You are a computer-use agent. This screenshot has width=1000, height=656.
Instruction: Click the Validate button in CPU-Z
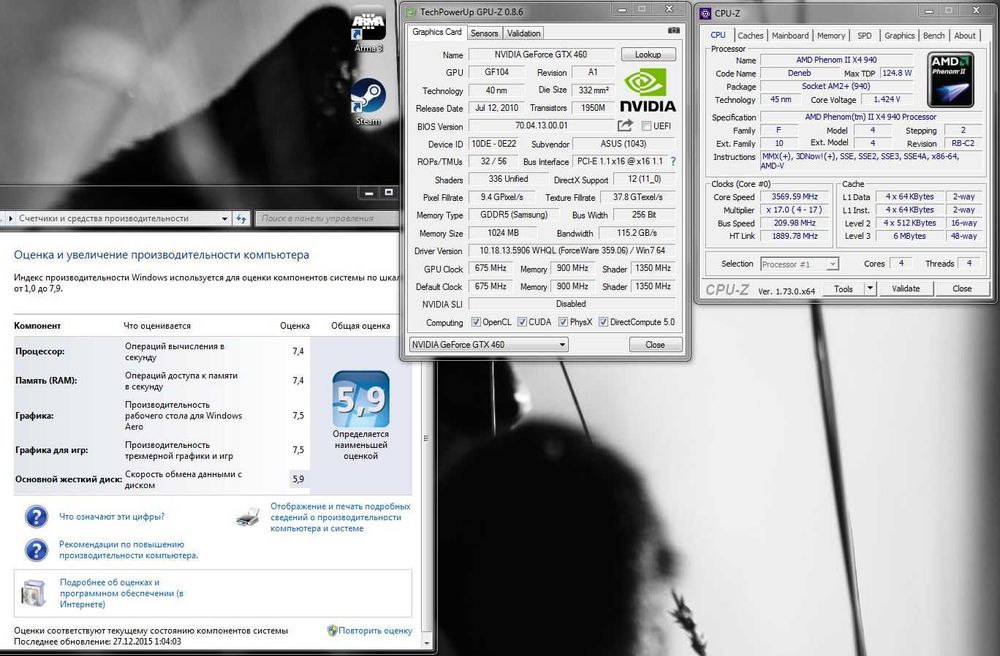point(906,289)
